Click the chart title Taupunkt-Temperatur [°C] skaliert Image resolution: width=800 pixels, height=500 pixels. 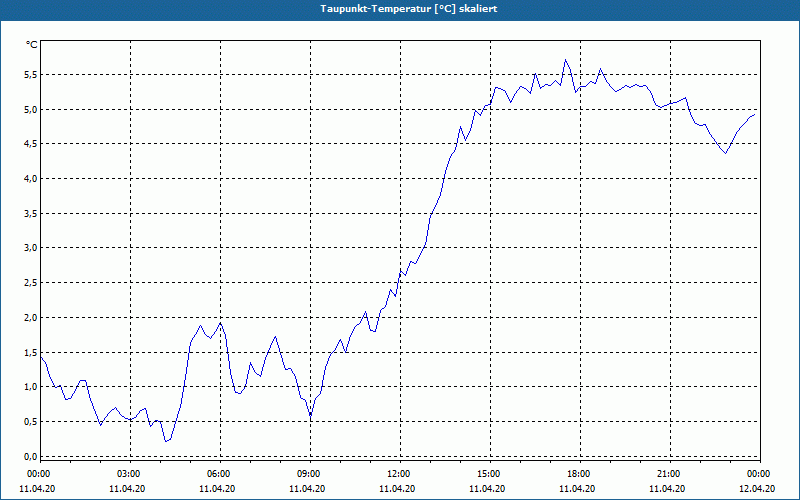(409, 9)
